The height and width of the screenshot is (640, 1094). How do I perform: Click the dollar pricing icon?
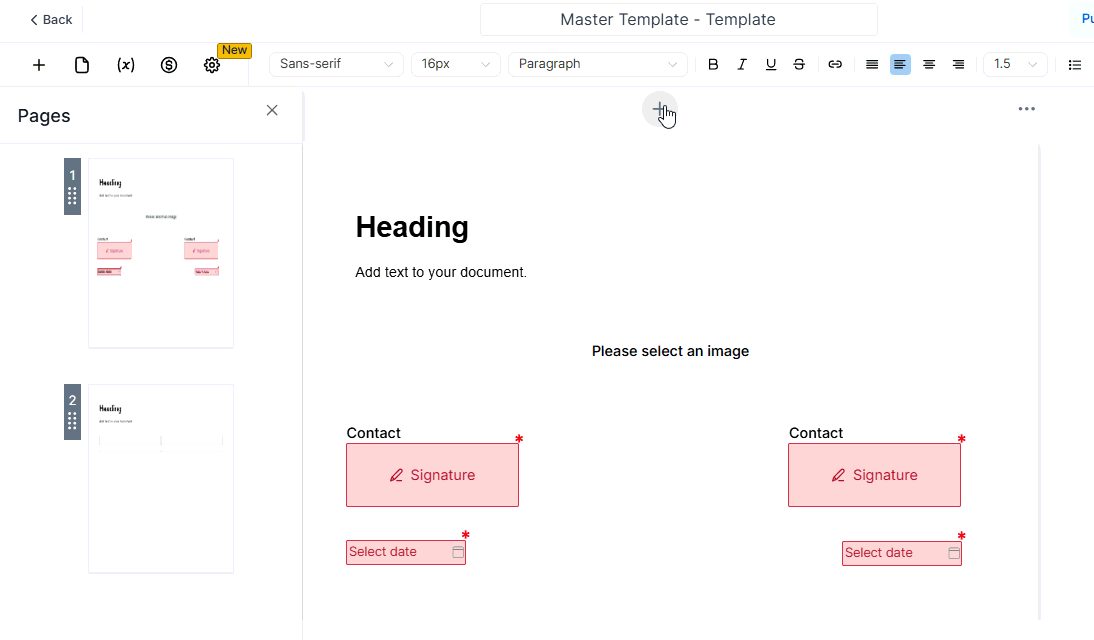(x=169, y=65)
